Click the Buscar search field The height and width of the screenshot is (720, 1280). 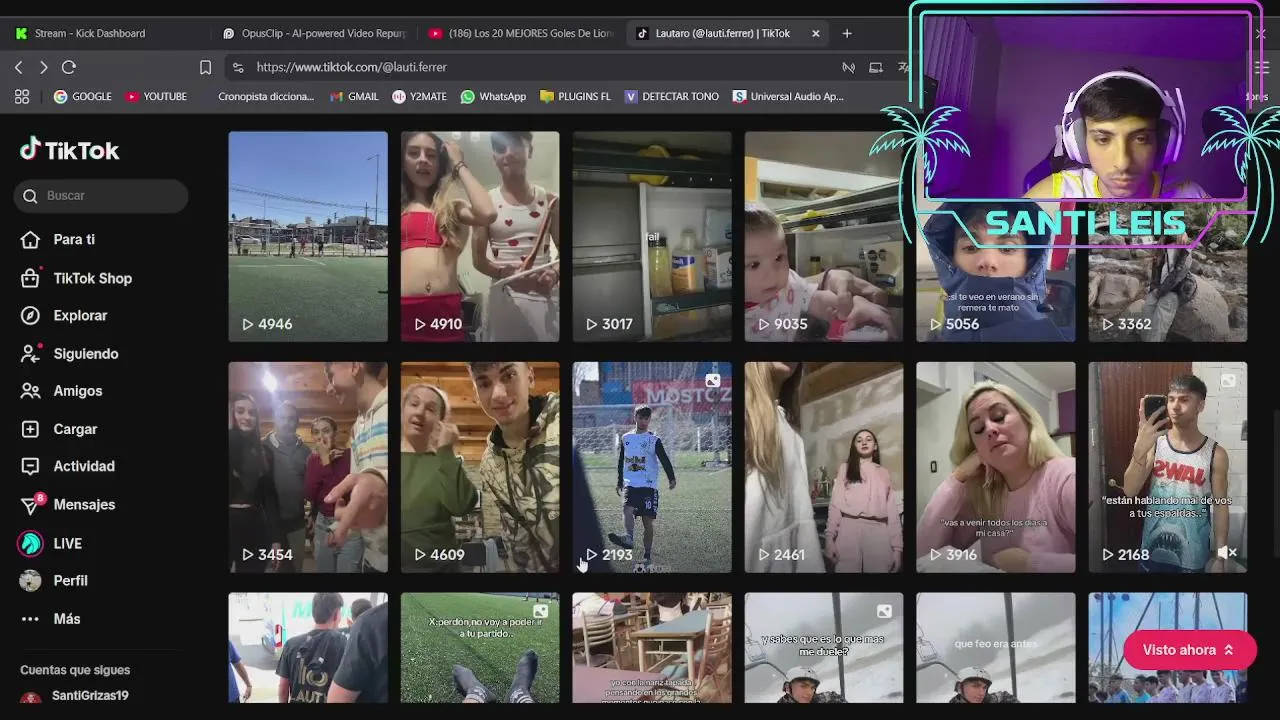[x=101, y=196]
